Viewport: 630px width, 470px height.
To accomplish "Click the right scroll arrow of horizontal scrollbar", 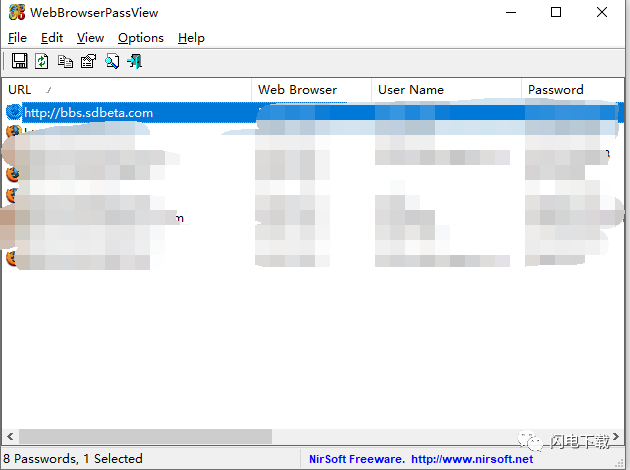I will [616, 436].
